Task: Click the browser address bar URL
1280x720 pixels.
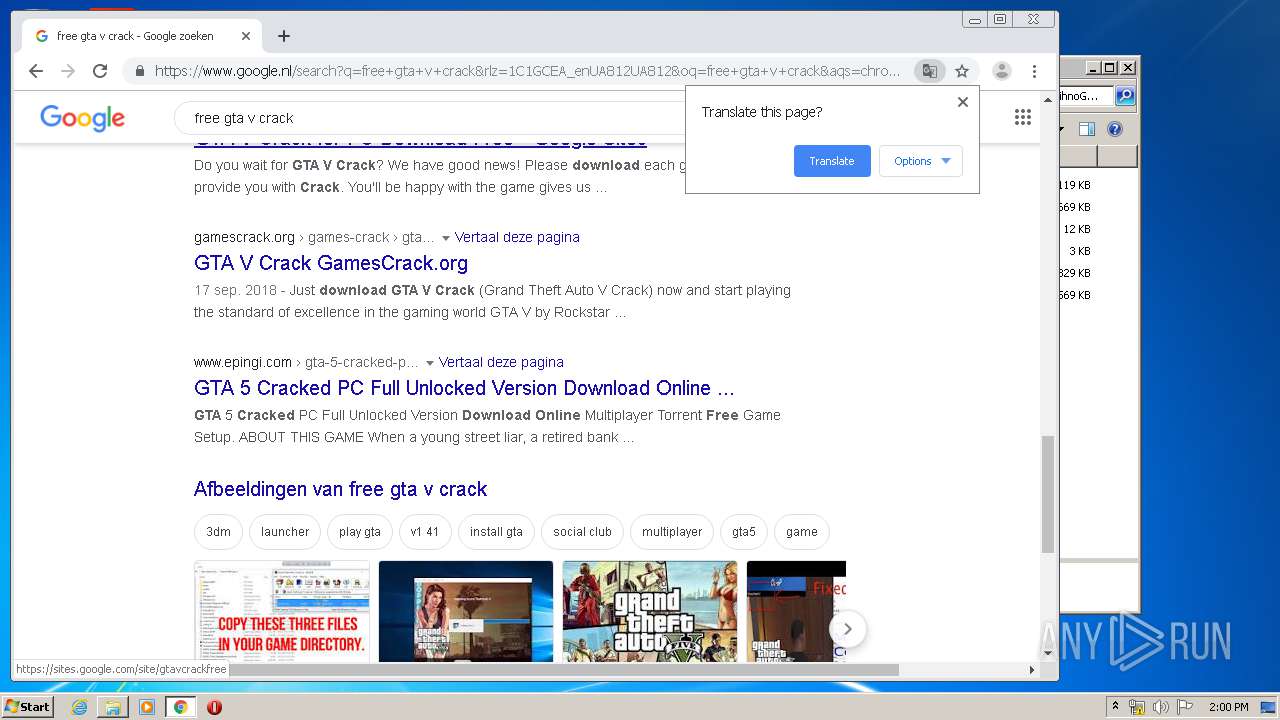Action: [x=528, y=71]
